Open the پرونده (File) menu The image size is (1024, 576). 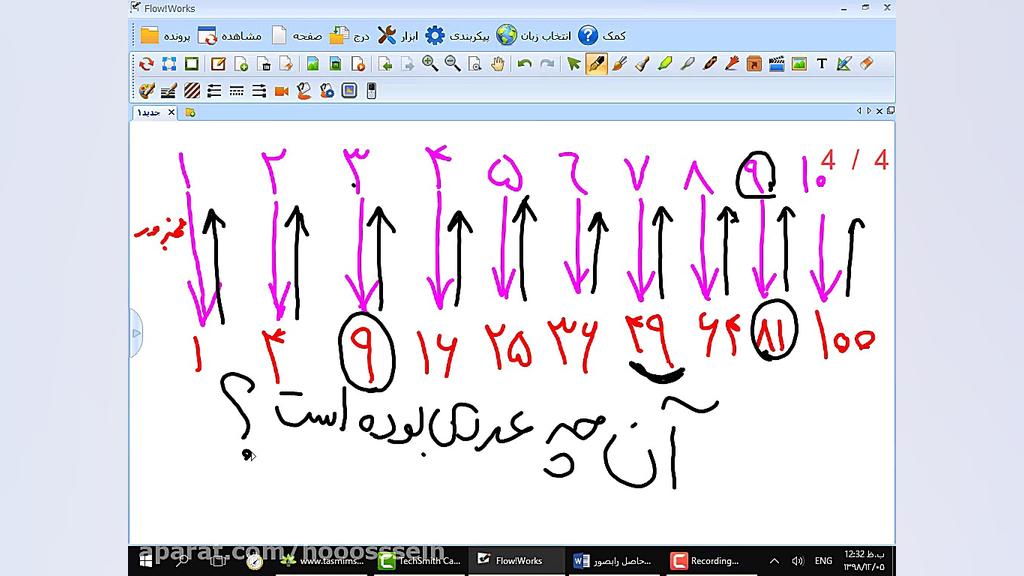pos(165,36)
